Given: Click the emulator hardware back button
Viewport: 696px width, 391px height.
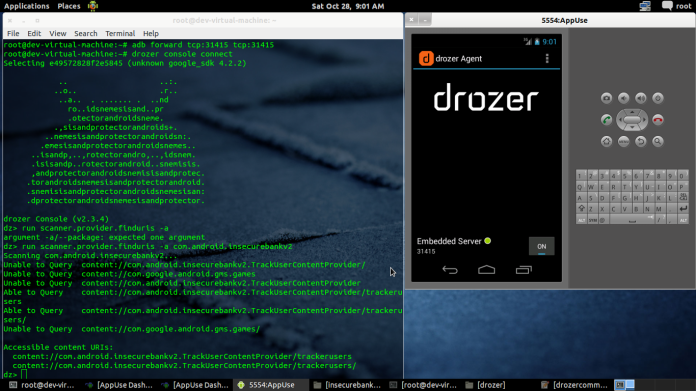Looking at the screenshot, I should pyautogui.click(x=641, y=142).
